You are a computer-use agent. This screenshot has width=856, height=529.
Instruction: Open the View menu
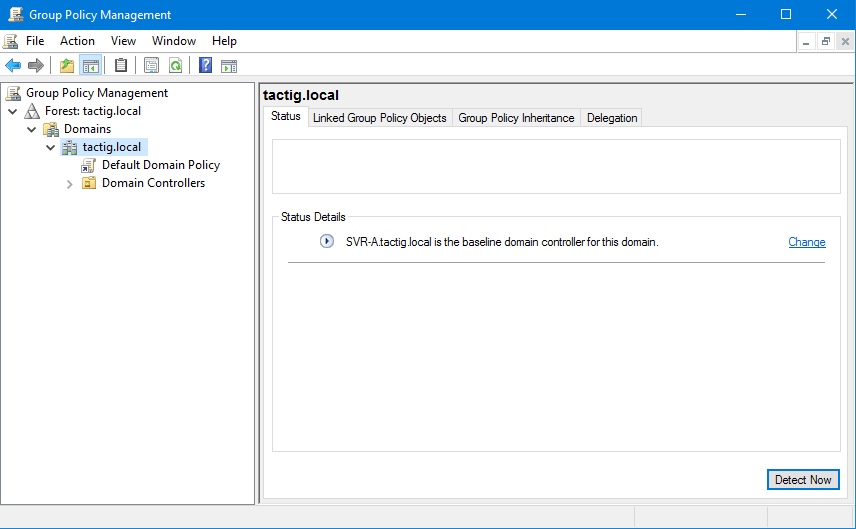pos(123,41)
